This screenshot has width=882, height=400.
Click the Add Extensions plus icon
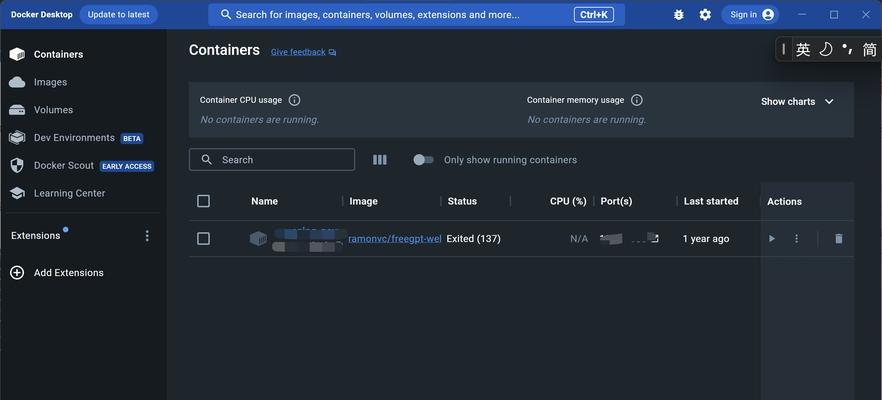tap(17, 273)
